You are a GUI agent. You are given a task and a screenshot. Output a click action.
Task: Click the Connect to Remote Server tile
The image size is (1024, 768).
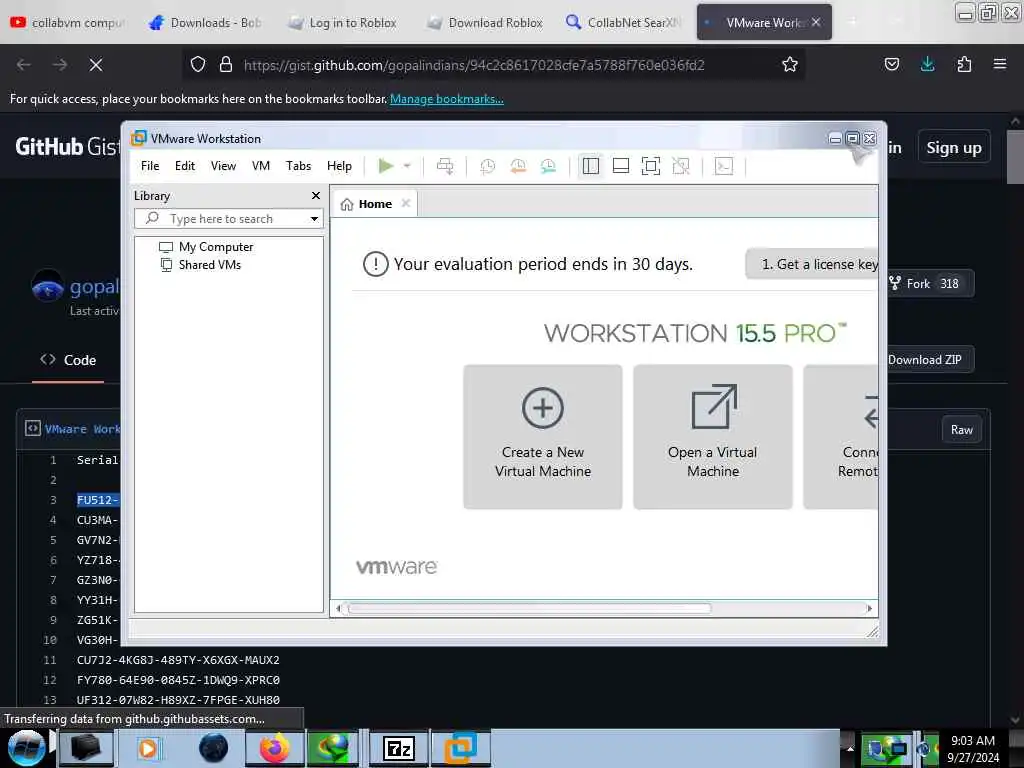[x=841, y=436]
